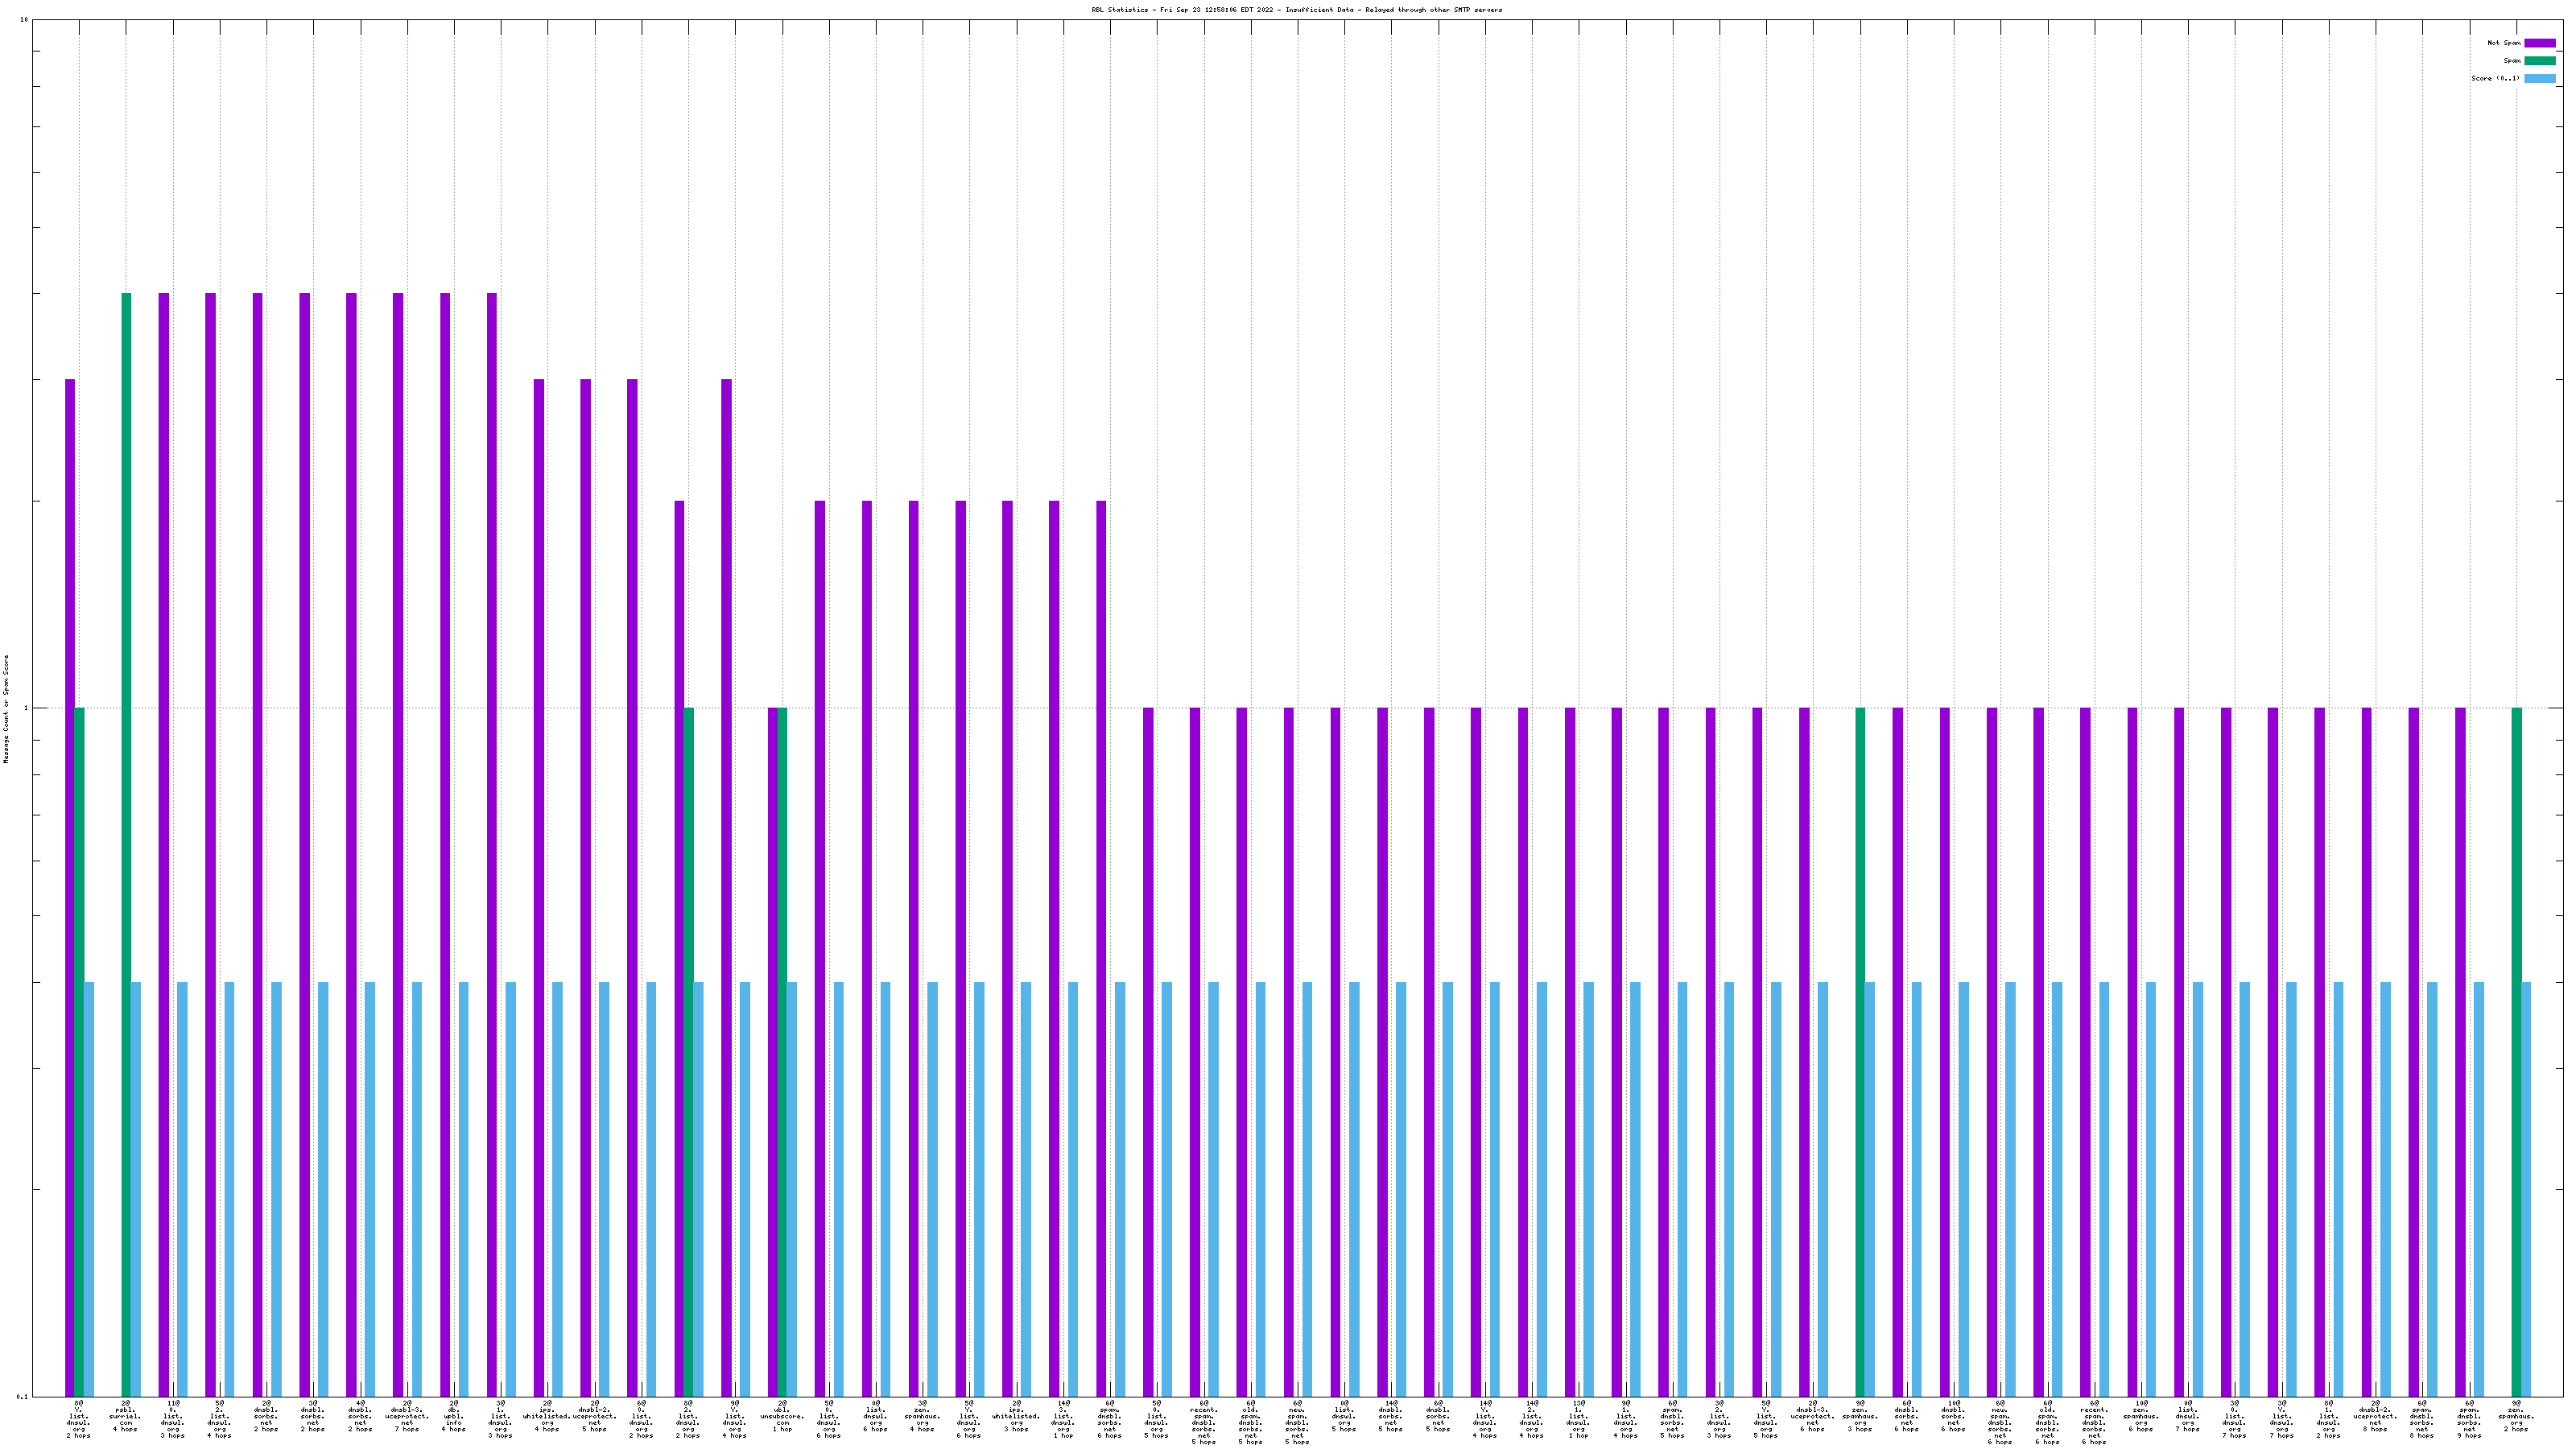
Task: Click the spam.dnsbl.sorbs.net 9 hops label
Action: (x=2469, y=1420)
